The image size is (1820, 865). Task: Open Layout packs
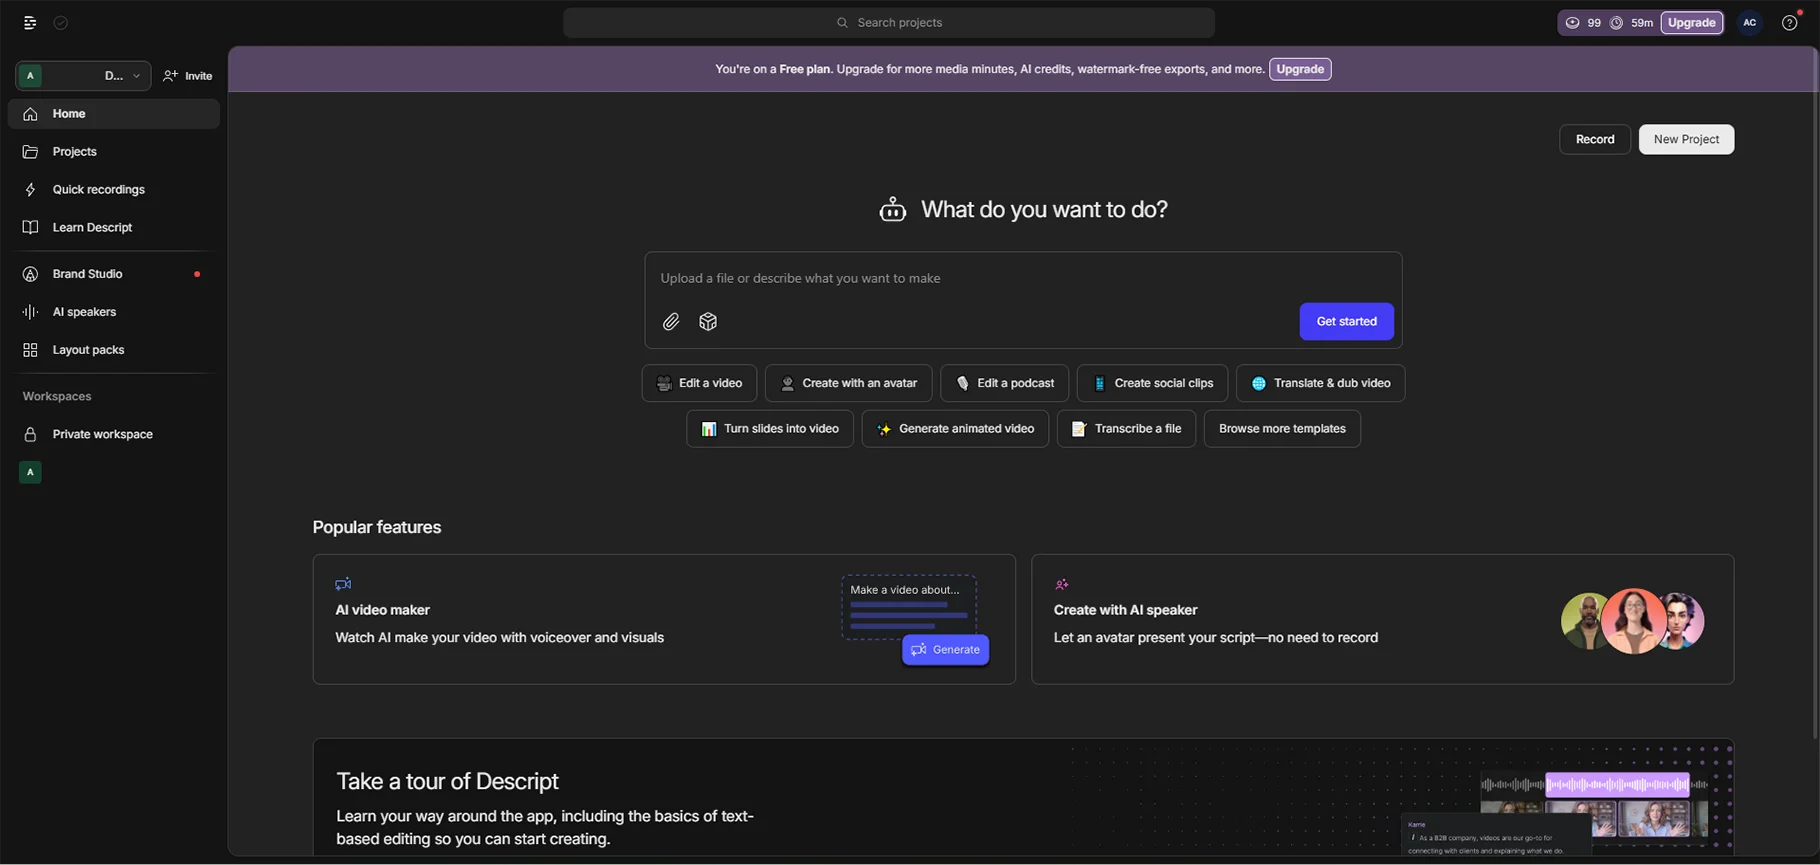pos(114,350)
